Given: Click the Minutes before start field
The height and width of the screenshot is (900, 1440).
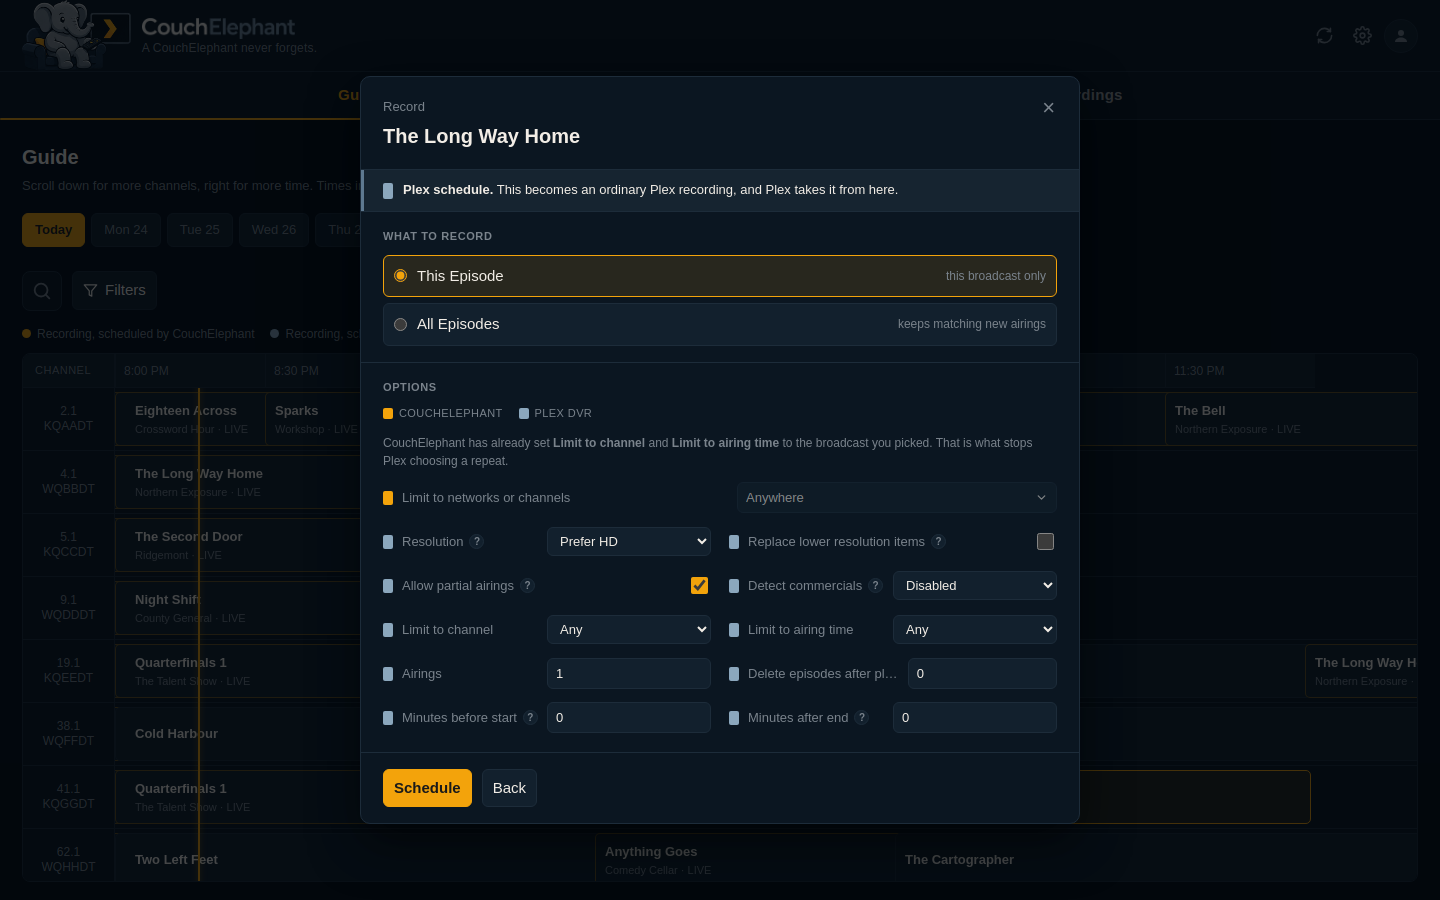Looking at the screenshot, I should pos(629,718).
